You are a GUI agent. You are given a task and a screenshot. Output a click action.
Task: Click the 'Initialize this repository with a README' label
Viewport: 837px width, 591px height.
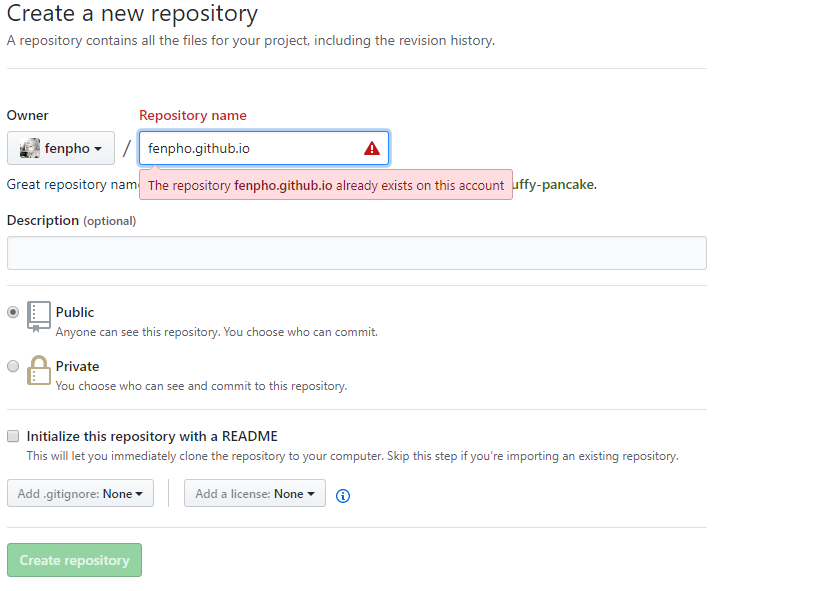(152, 436)
